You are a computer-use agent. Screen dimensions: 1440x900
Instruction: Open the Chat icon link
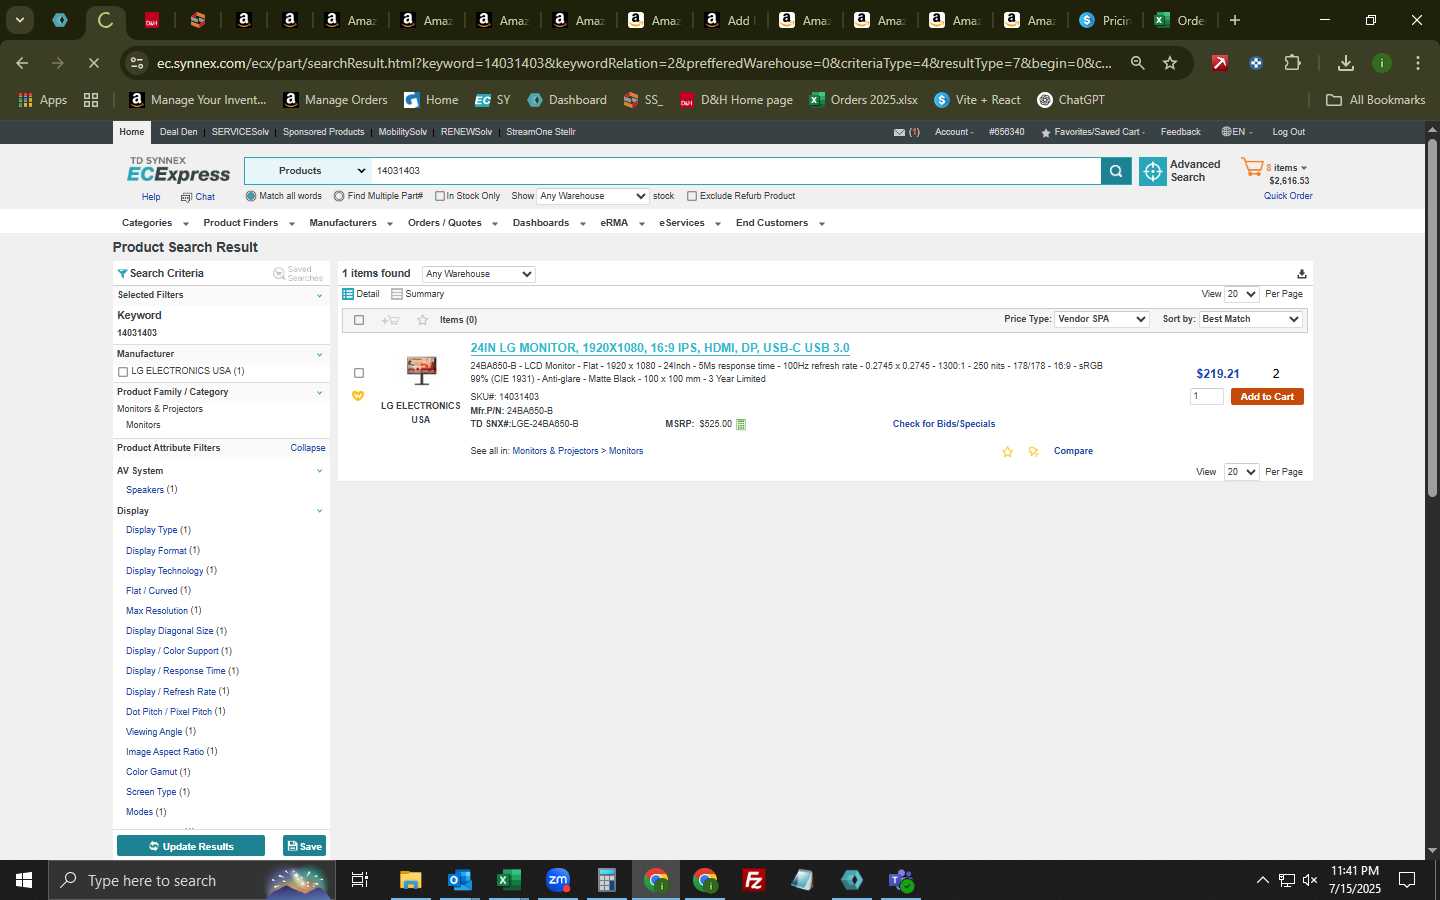[x=198, y=197]
